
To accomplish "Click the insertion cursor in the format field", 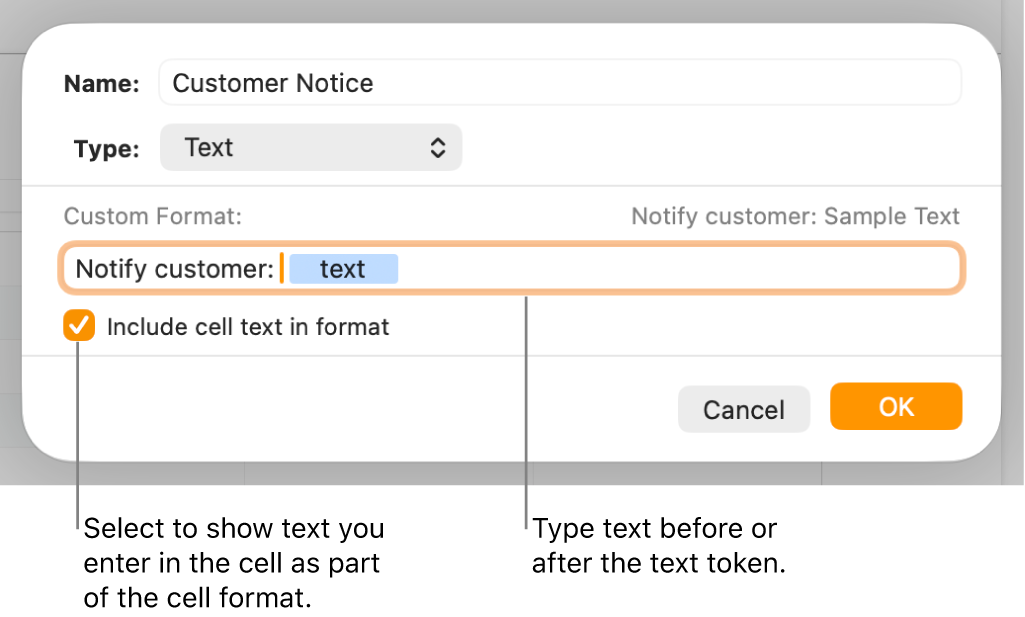I will [281, 268].
